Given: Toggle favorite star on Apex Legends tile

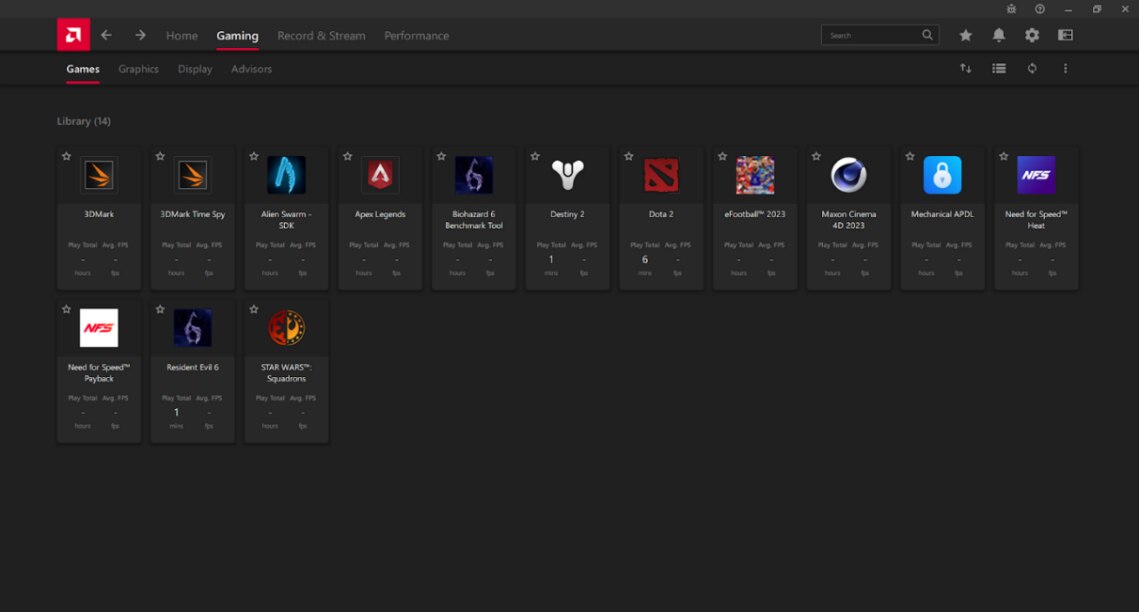Looking at the screenshot, I should [348, 157].
